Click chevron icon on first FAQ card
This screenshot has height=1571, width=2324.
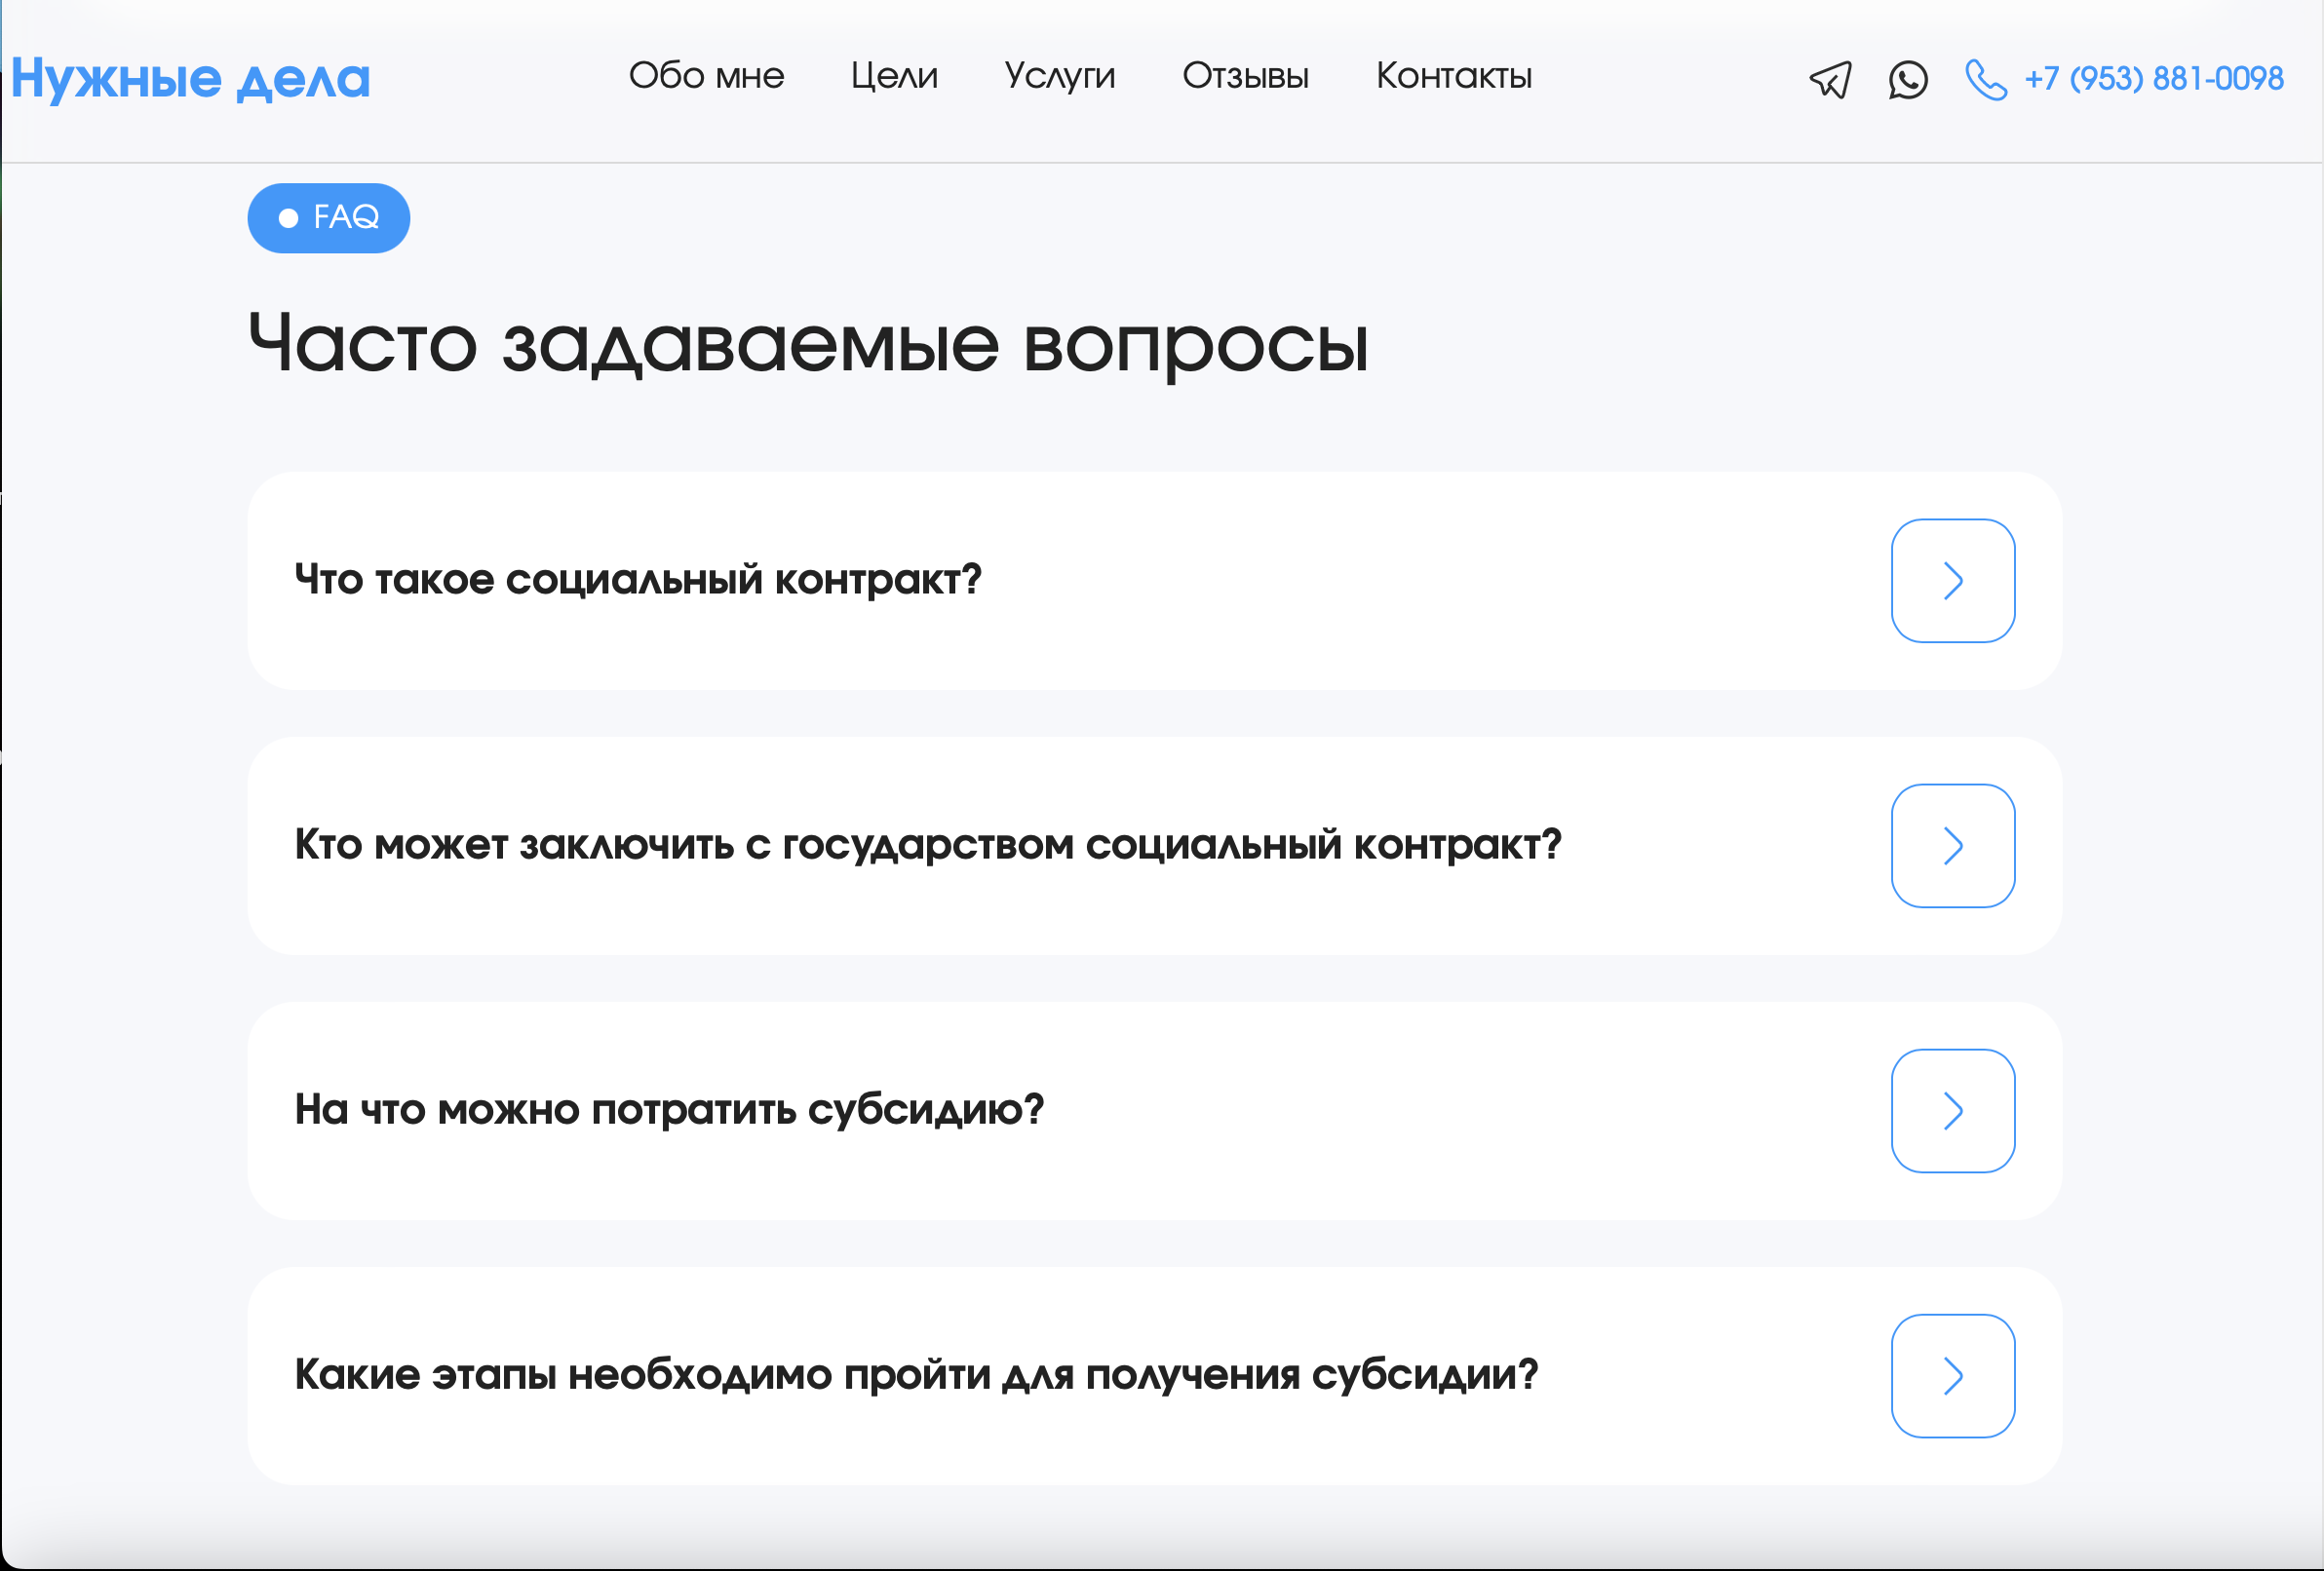[1952, 580]
